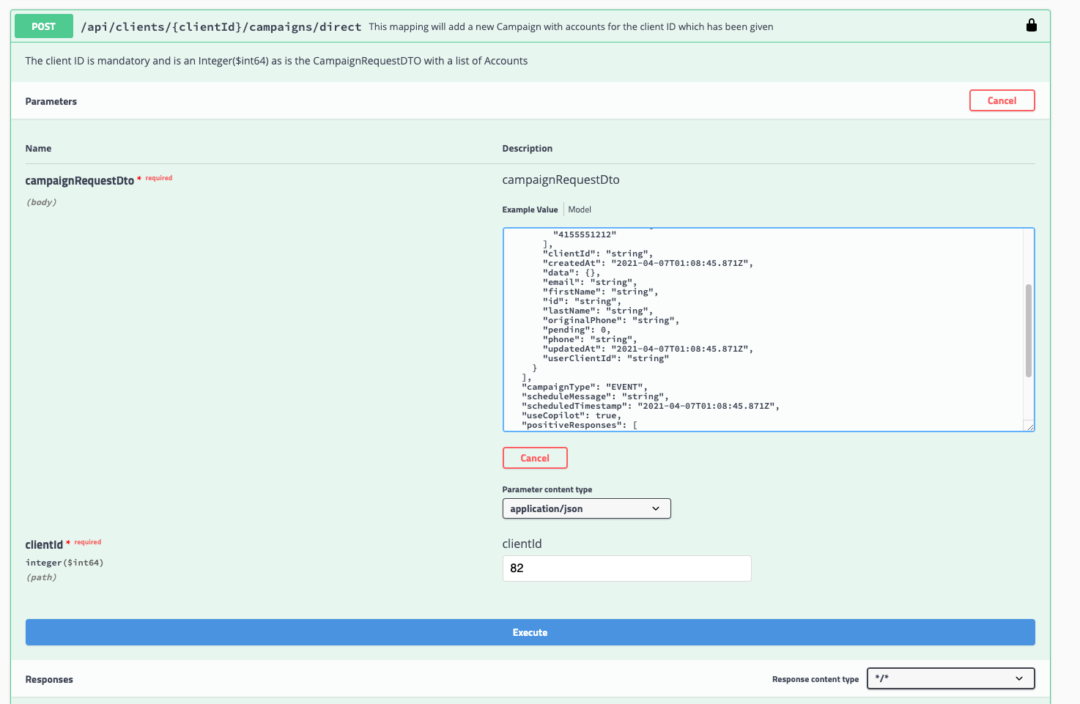This screenshot has width=1080, height=704.
Task: Select the Parameters section title
Action: pos(50,101)
